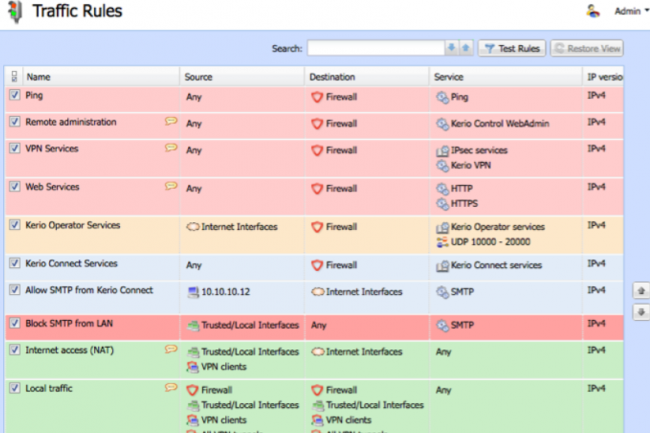Click the host icon for 10.10.10.12
This screenshot has width=650, height=433.
[x=193, y=292]
